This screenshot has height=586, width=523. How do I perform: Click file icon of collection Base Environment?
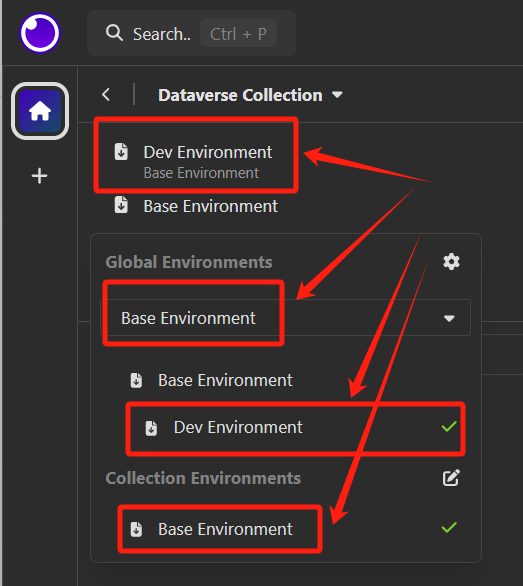tap(136, 529)
